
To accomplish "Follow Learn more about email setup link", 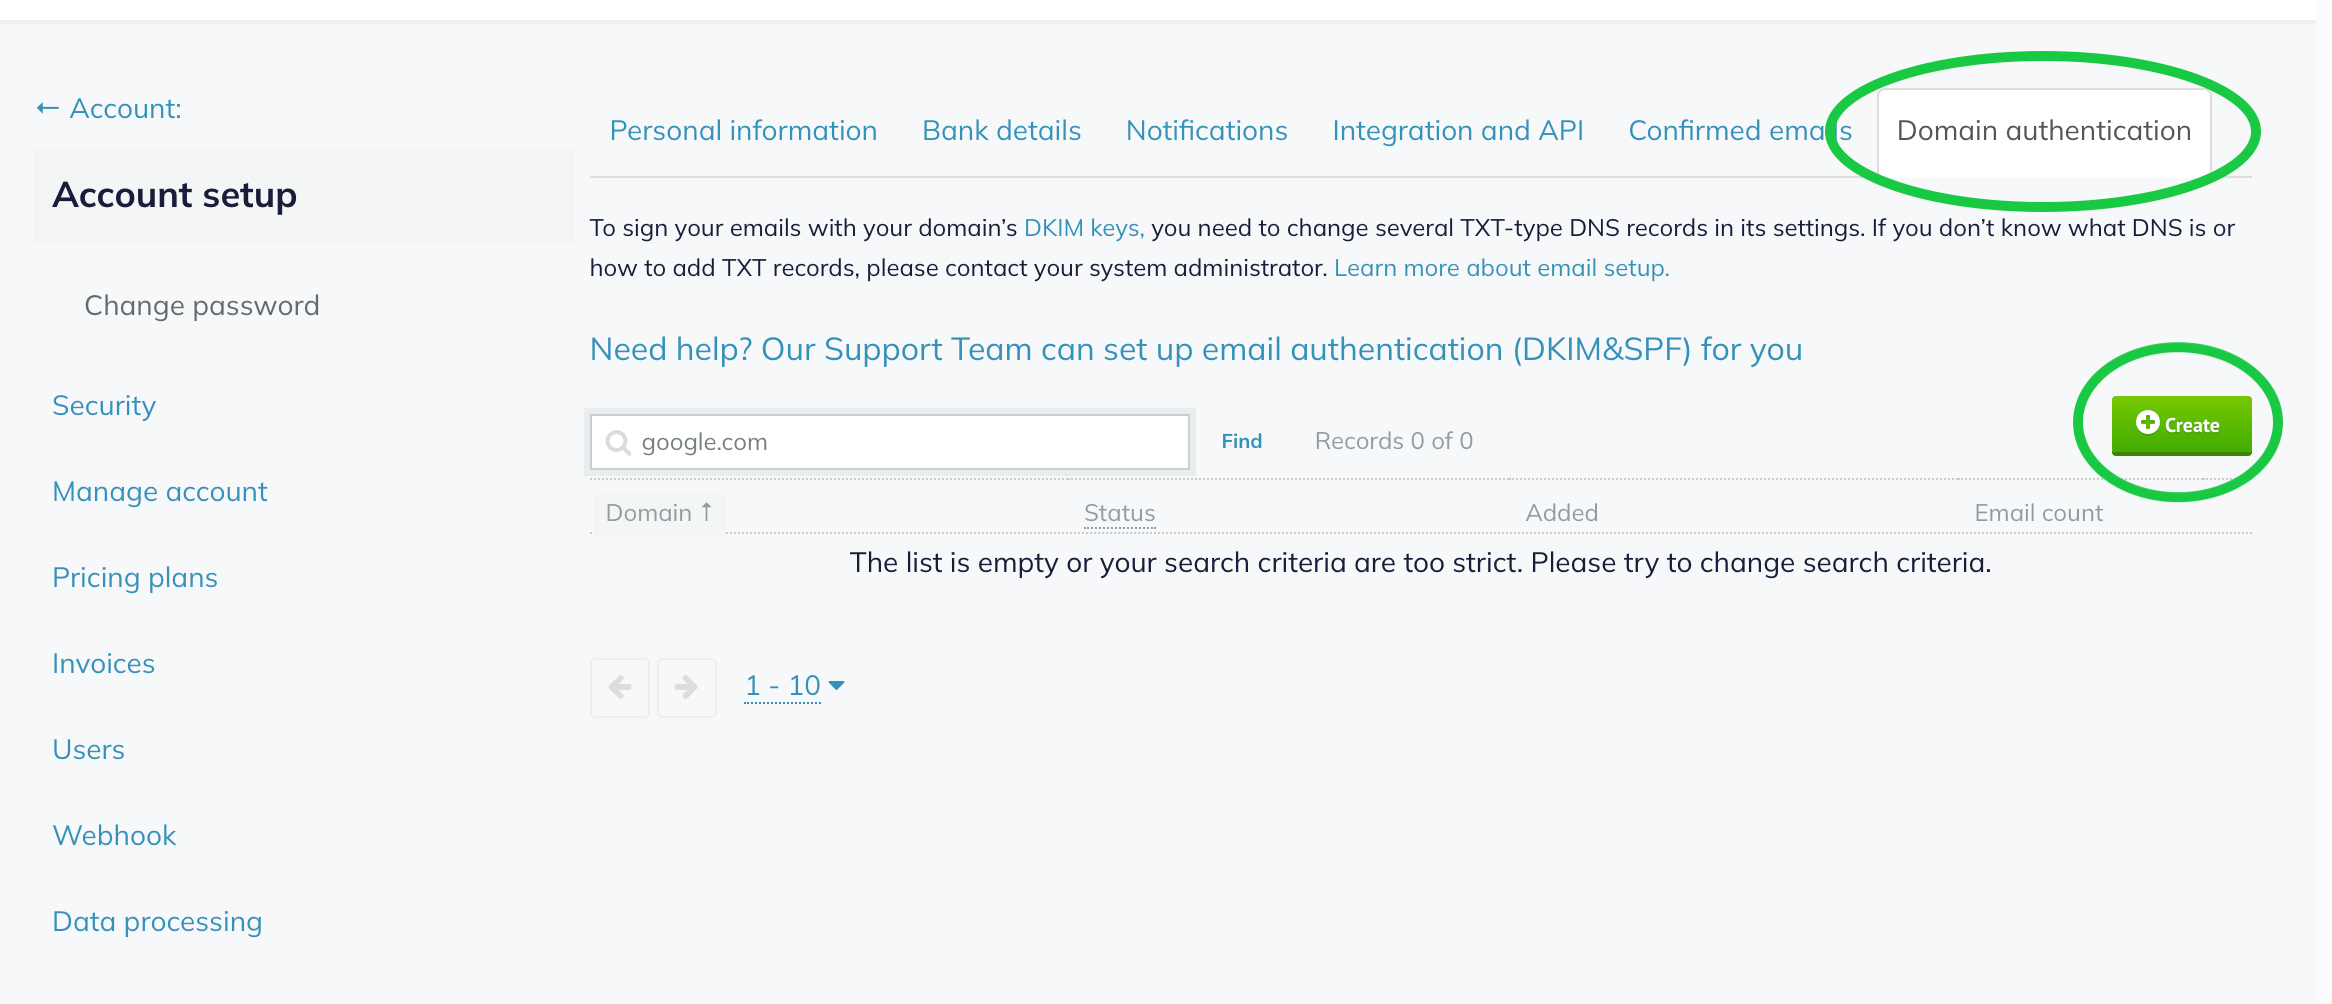I will point(1501,268).
